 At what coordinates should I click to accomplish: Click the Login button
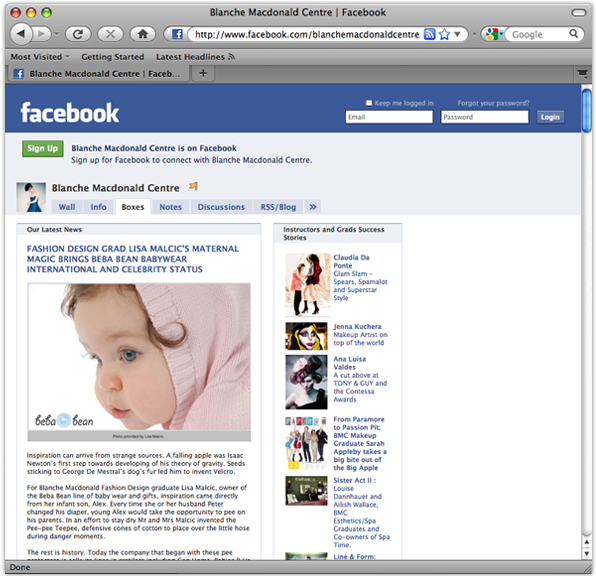pos(550,117)
